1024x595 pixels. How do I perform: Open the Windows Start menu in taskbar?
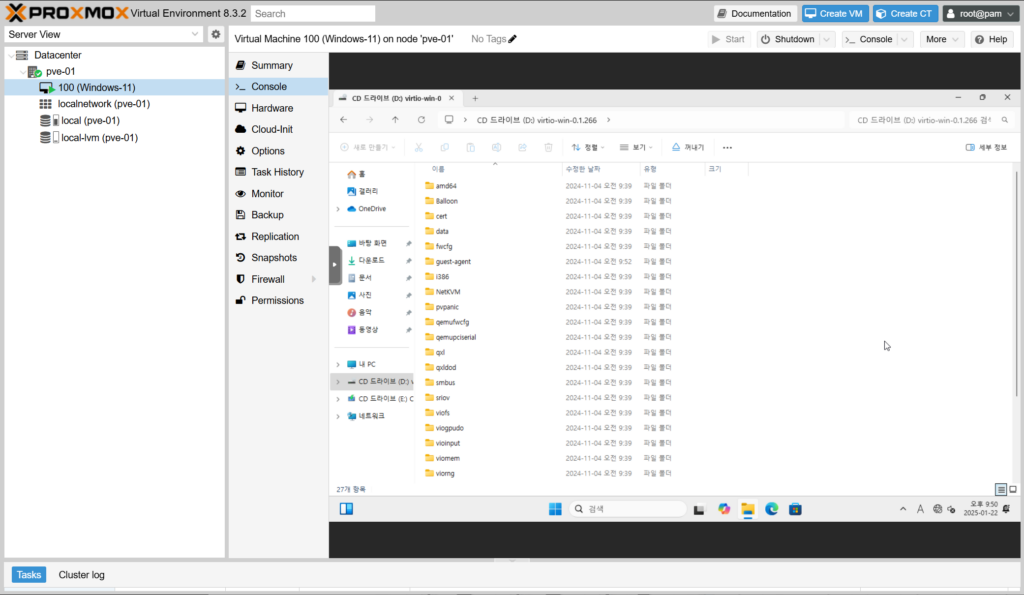click(x=554, y=509)
